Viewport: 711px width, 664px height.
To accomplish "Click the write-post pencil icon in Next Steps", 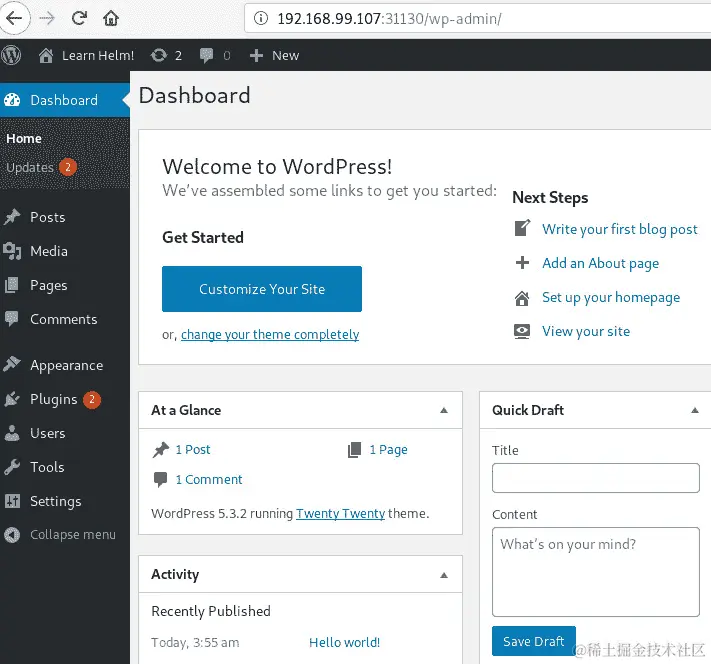I will point(522,228).
